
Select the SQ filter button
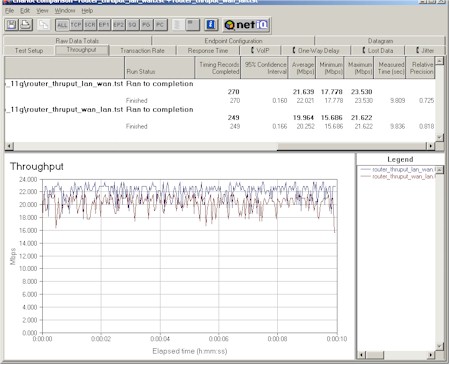click(132, 25)
